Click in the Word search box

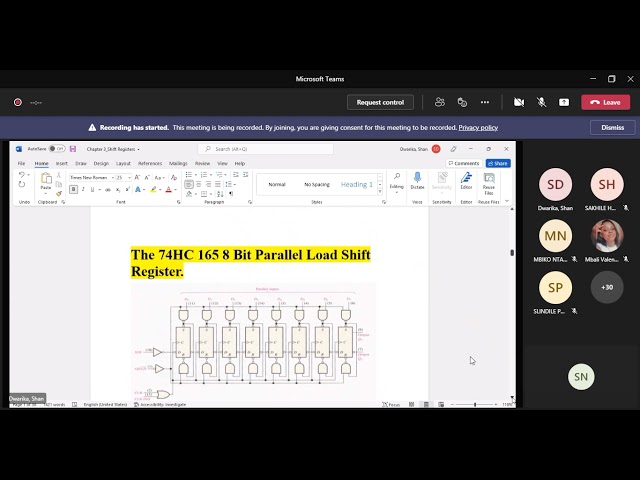[266, 149]
